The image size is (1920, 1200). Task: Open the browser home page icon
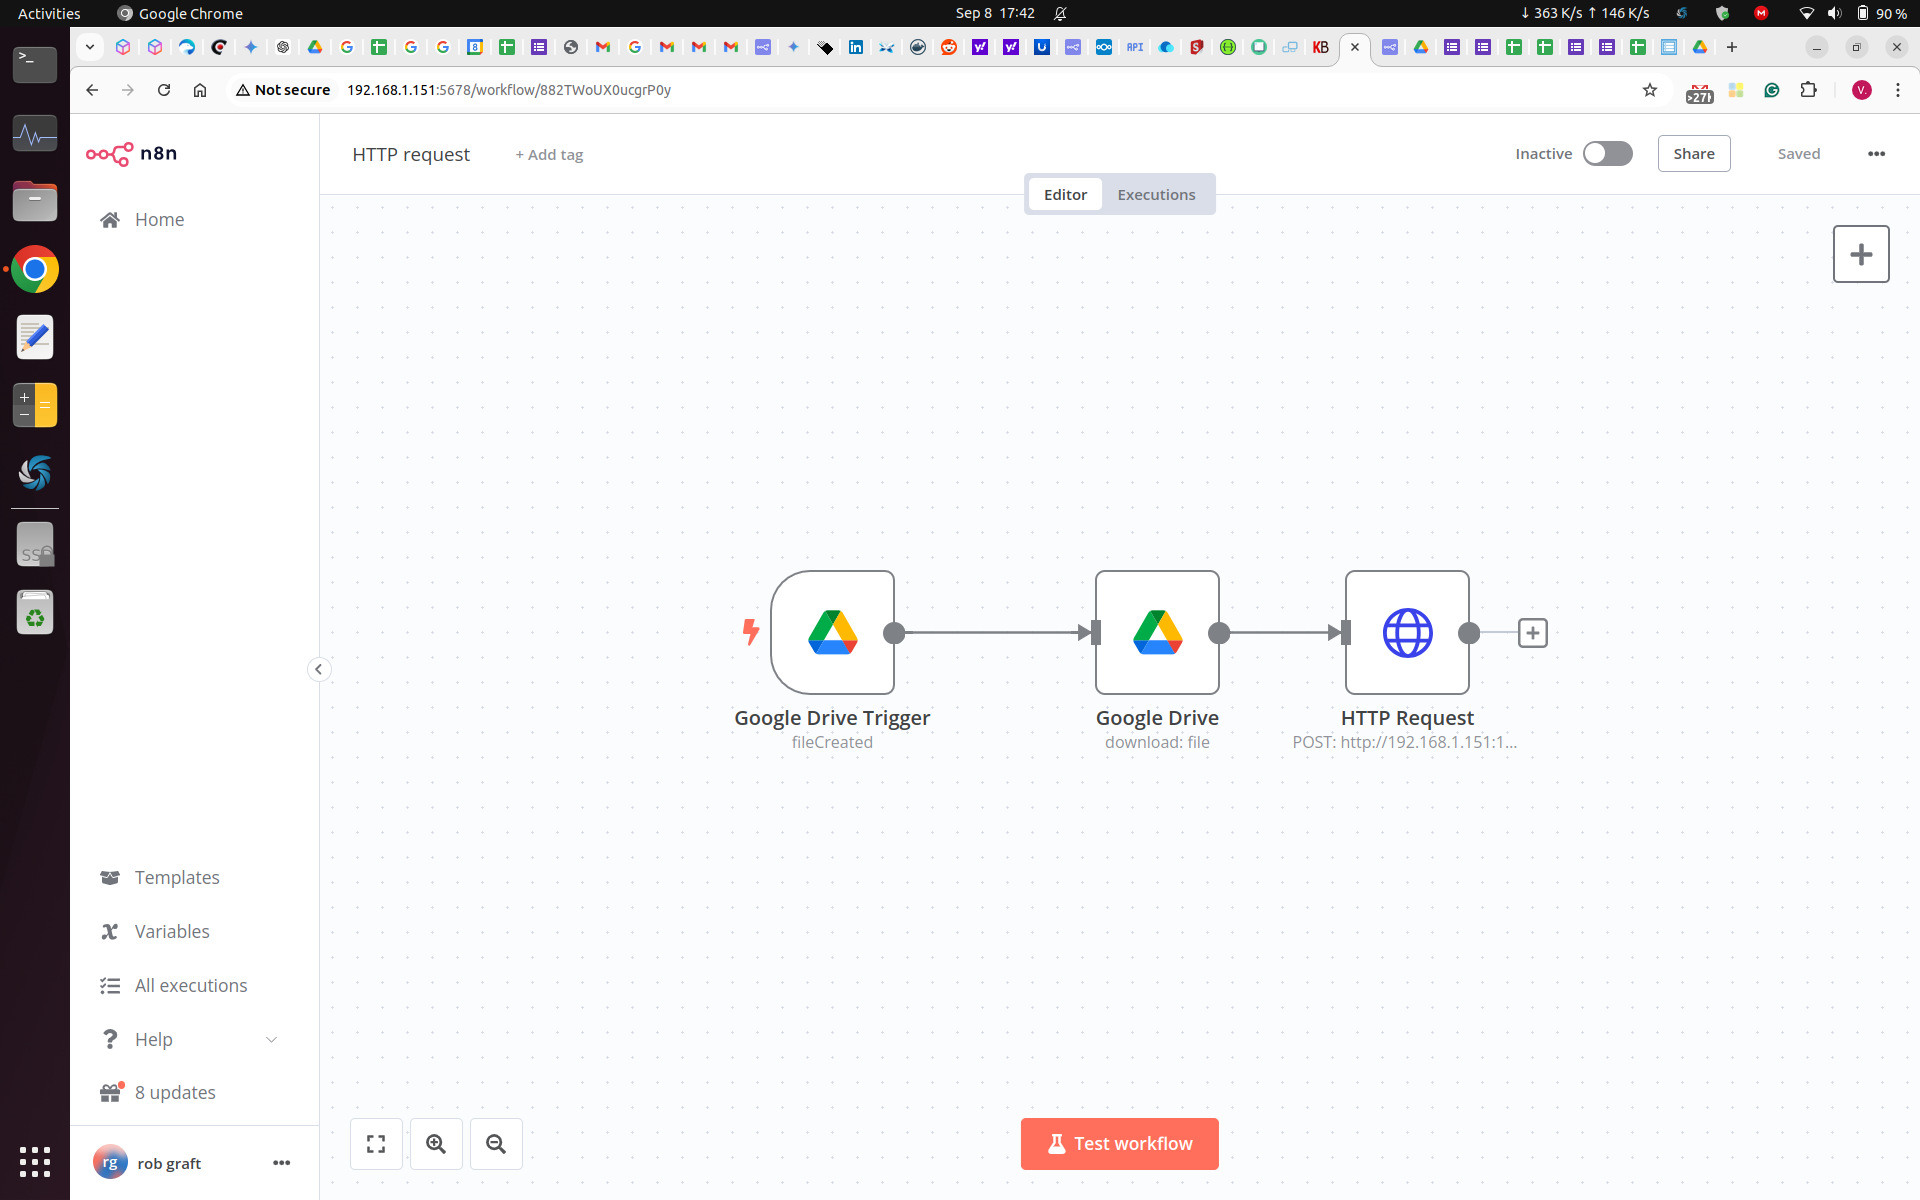coord(200,90)
